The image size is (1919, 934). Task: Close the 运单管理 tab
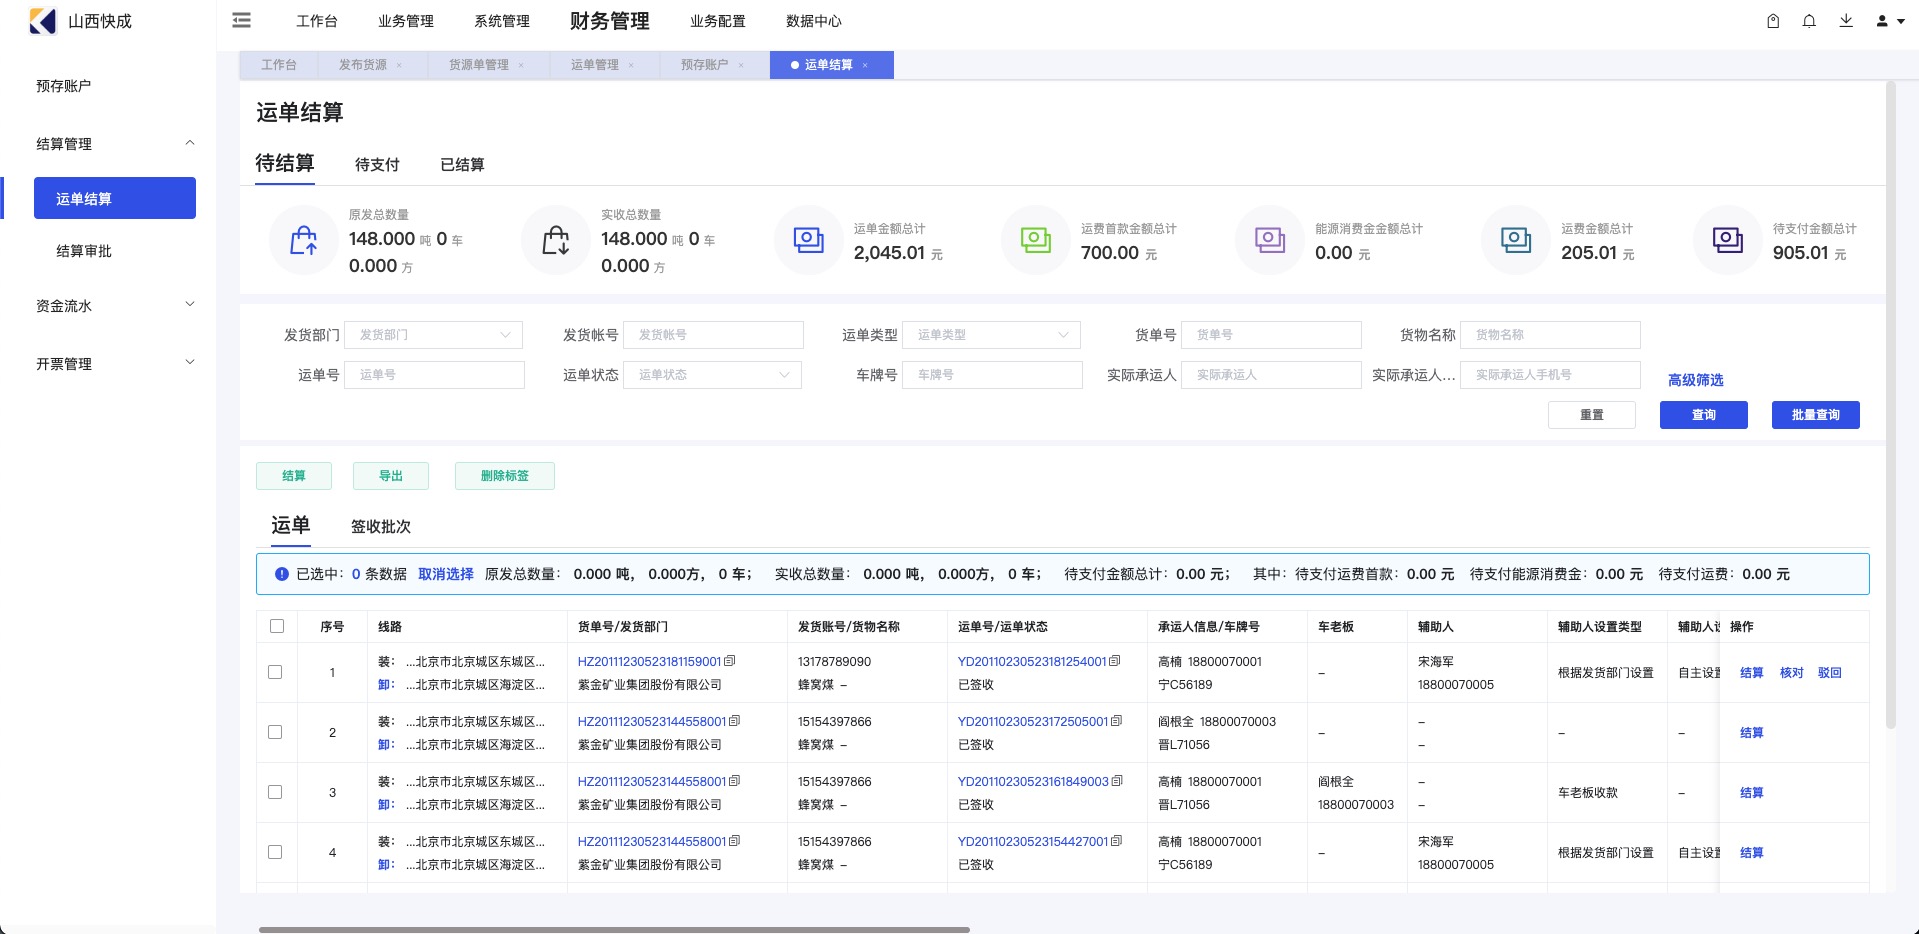631,65
